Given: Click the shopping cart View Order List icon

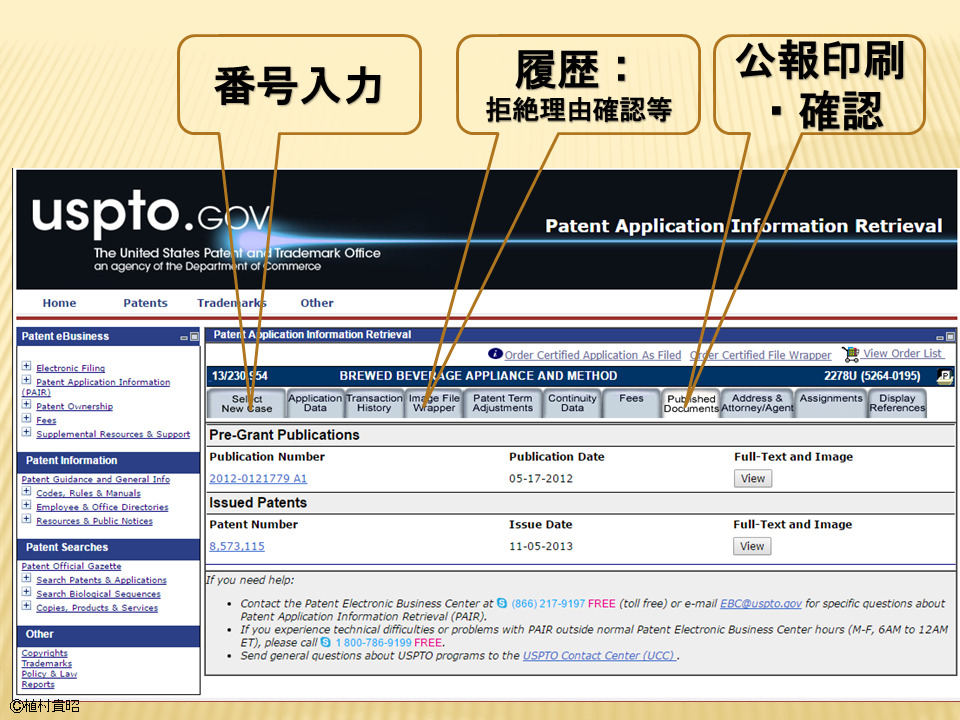Looking at the screenshot, I should pos(850,354).
